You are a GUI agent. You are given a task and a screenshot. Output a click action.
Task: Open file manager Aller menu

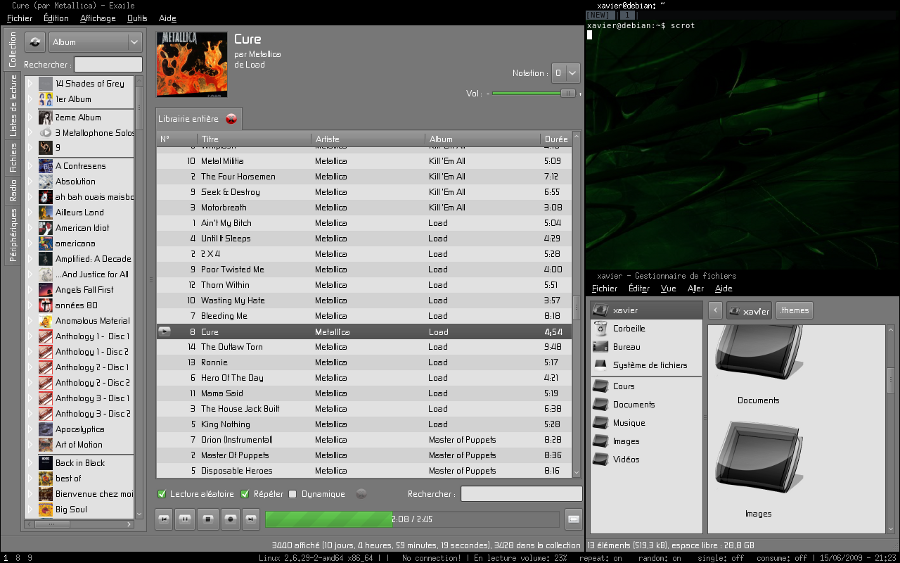[696, 289]
